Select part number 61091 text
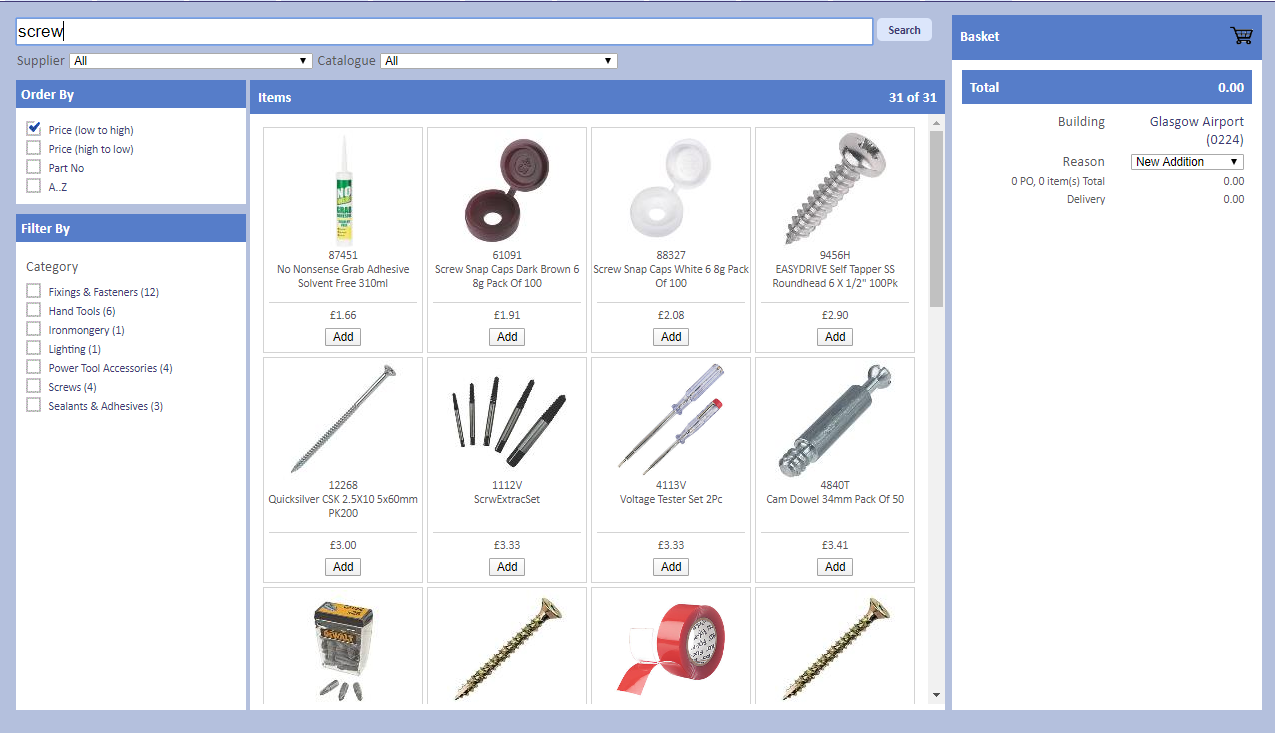The image size is (1275, 733). (507, 255)
